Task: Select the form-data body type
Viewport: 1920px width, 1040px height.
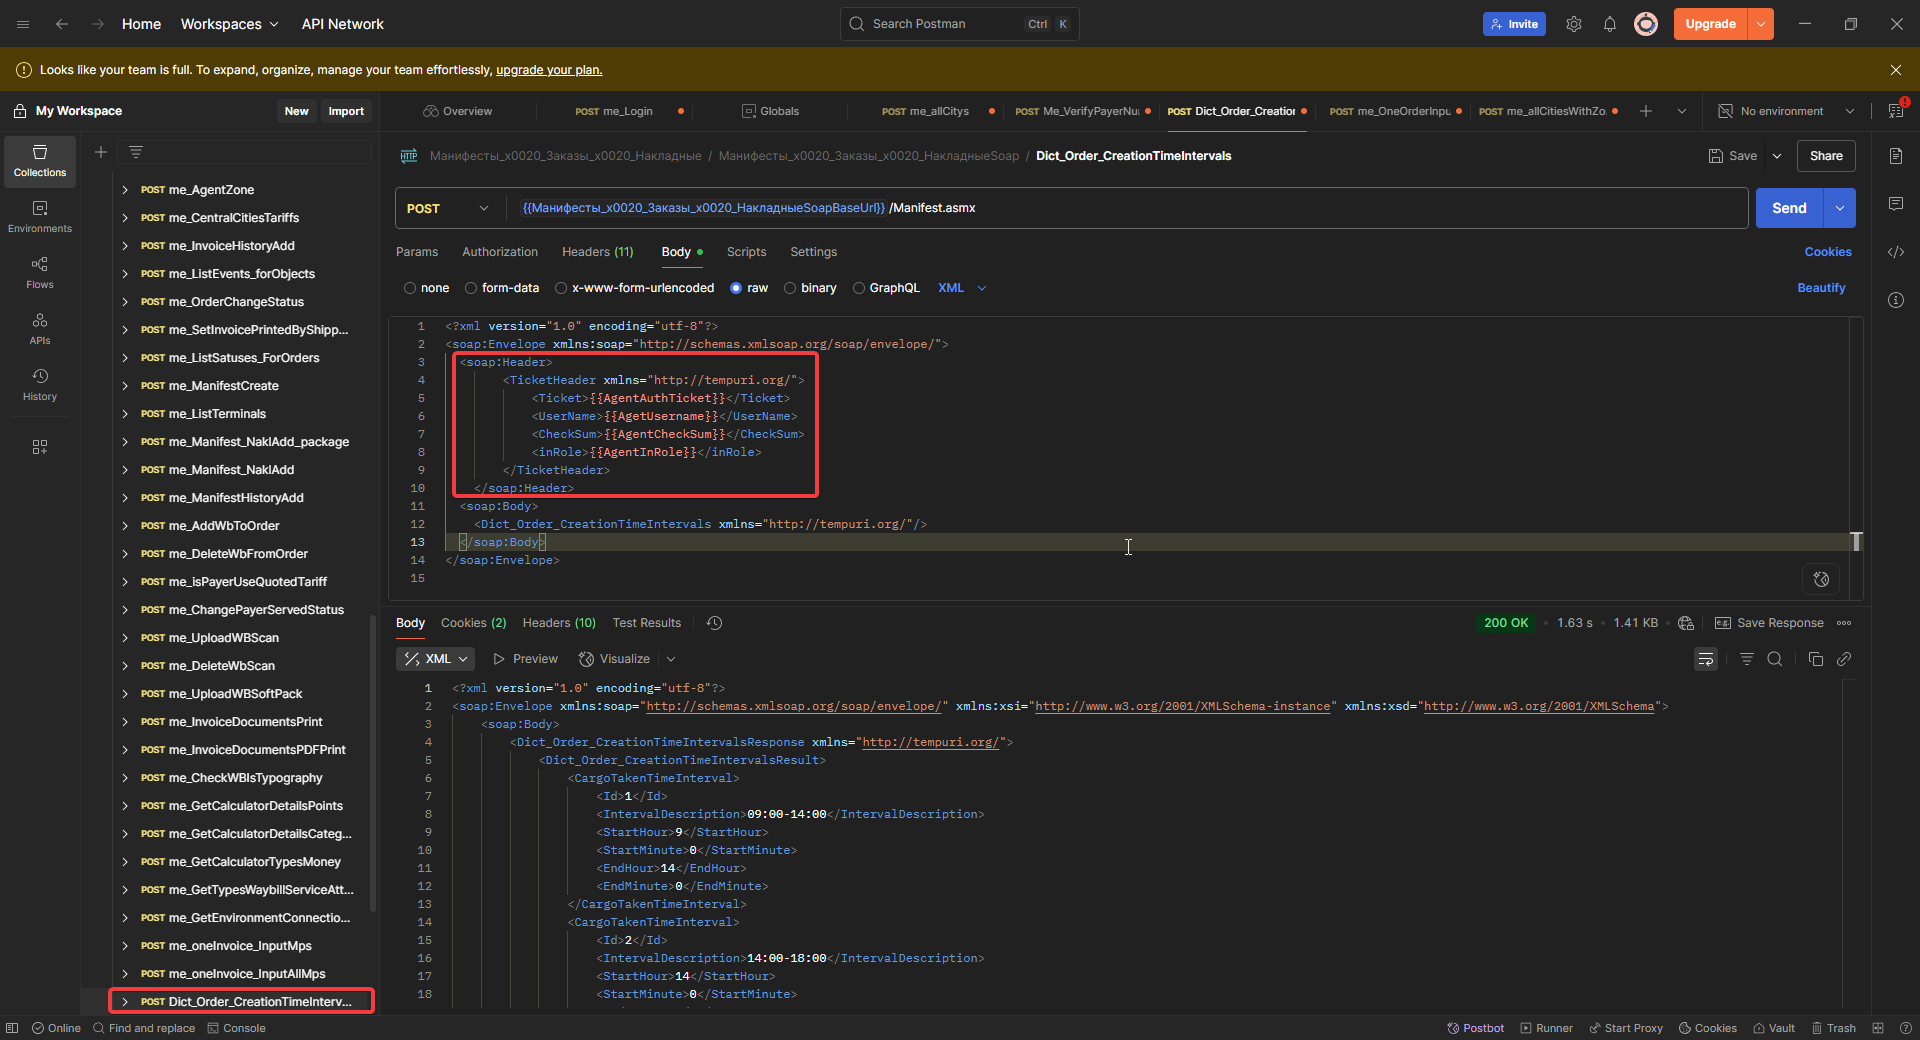Action: pos(471,288)
